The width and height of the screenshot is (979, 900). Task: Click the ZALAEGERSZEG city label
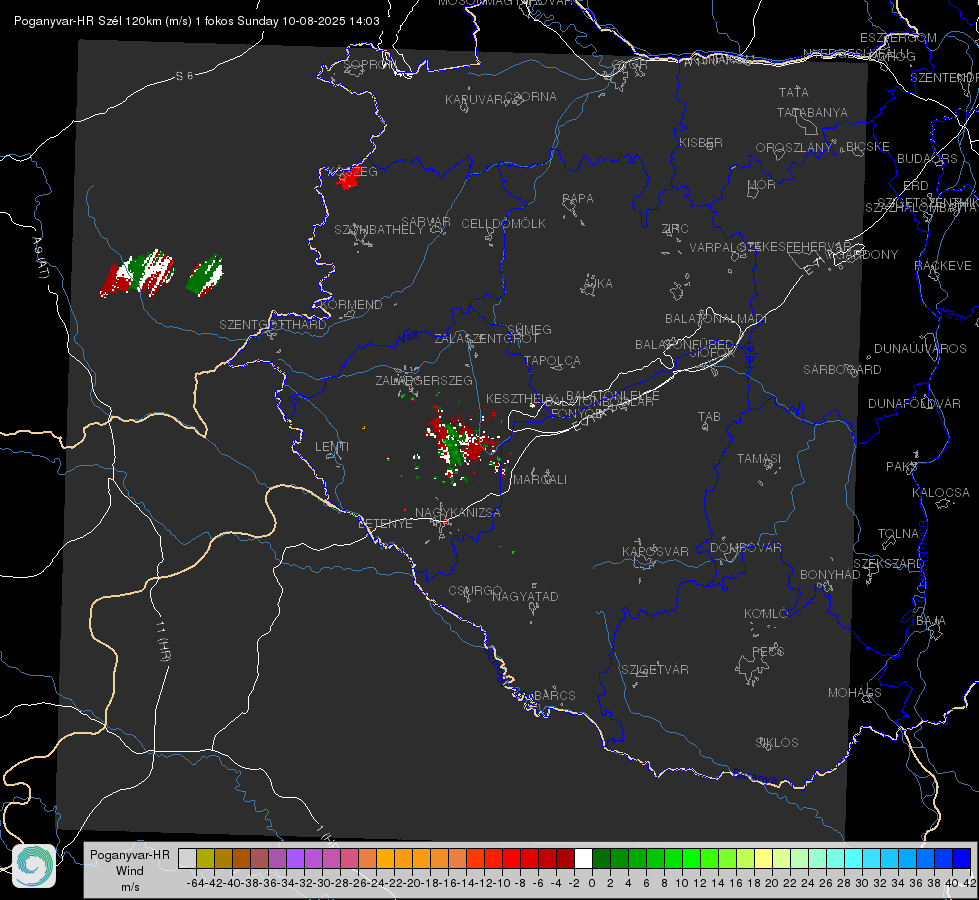pos(424,380)
